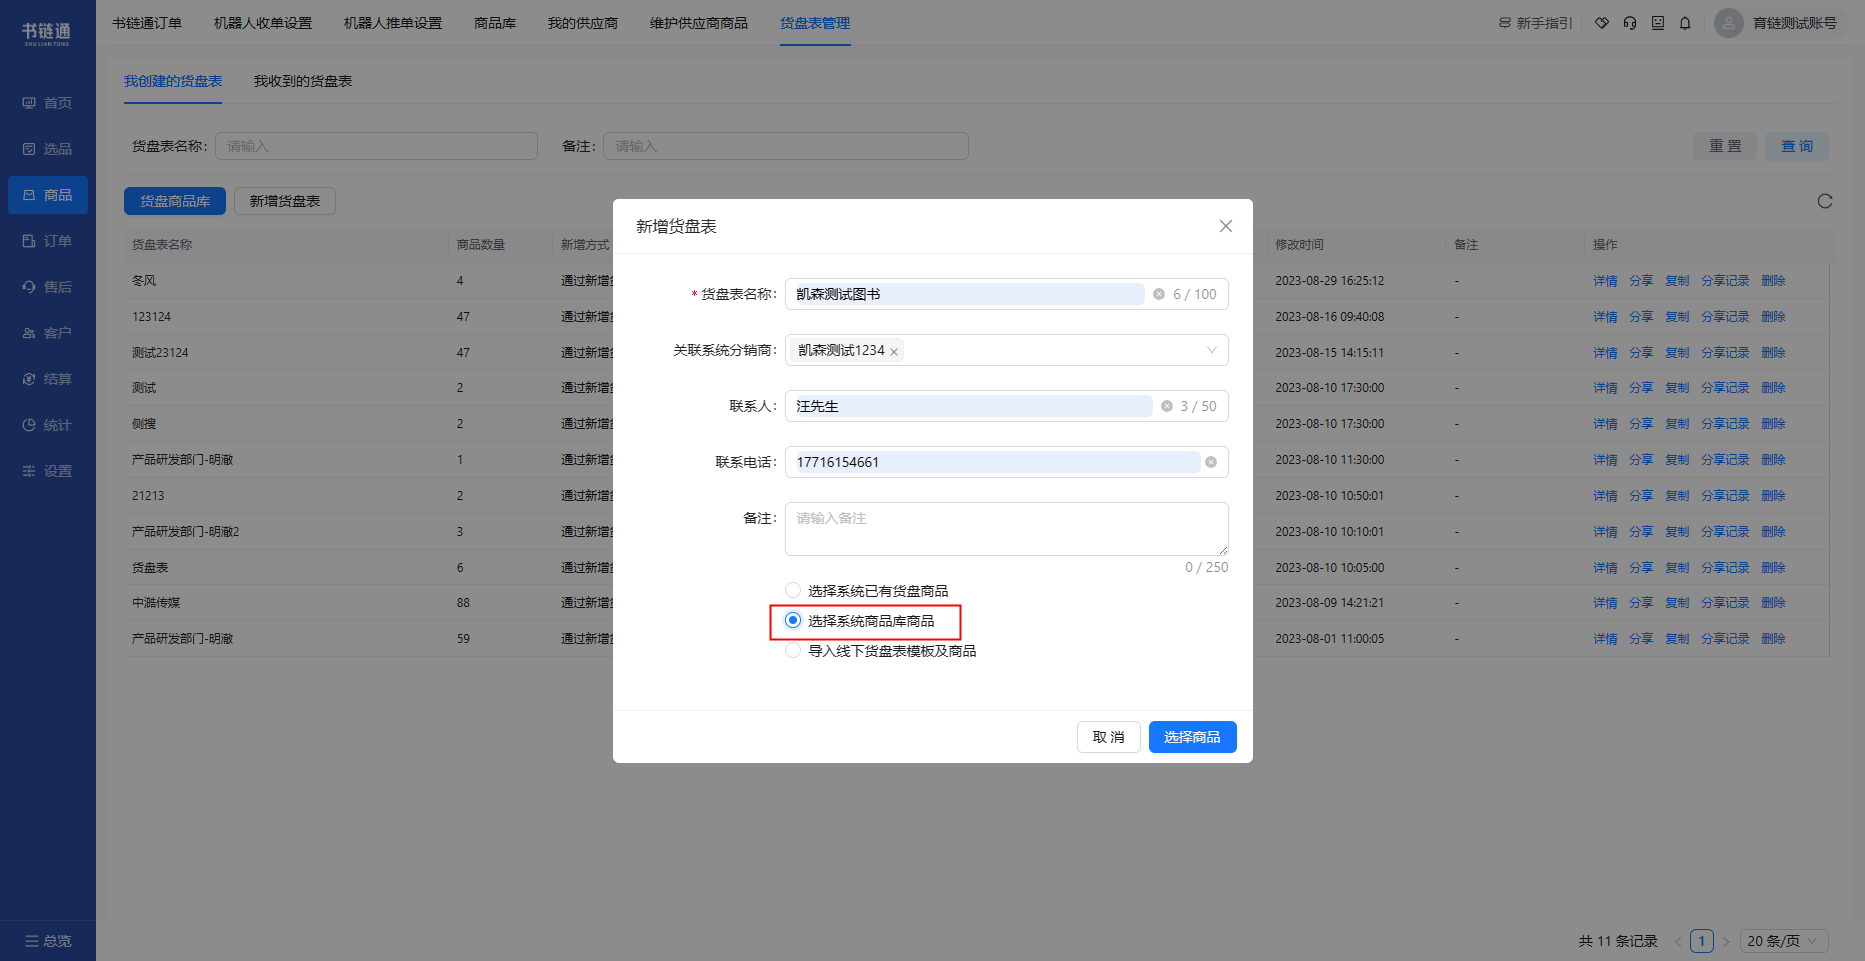Go to next page arrow in pagination

click(1725, 941)
